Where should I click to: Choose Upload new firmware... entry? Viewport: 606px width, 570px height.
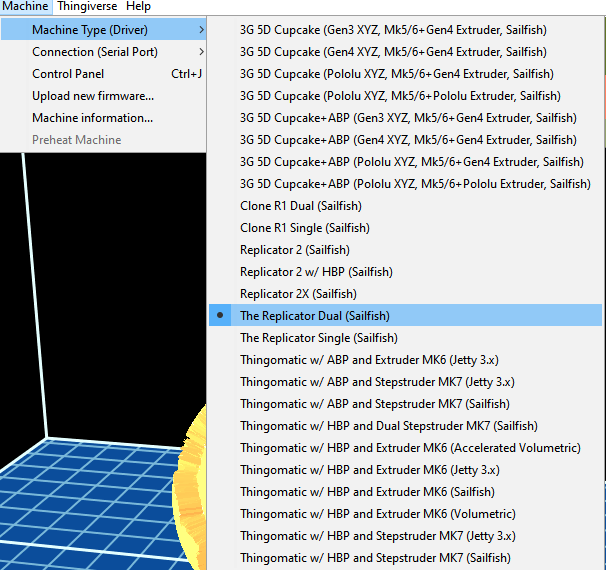(103, 96)
